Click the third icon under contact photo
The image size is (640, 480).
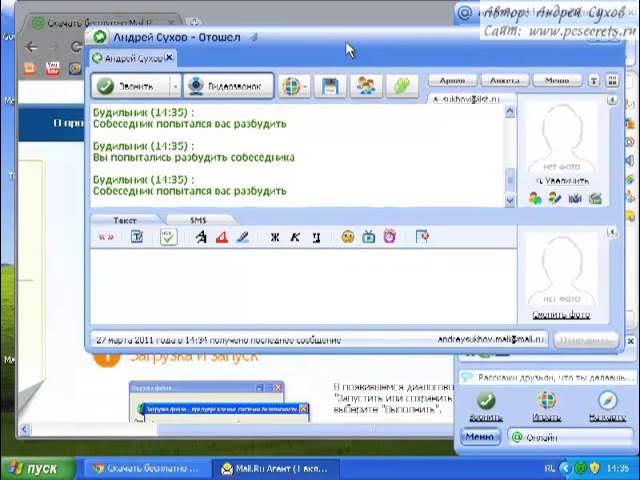pyautogui.click(x=575, y=199)
